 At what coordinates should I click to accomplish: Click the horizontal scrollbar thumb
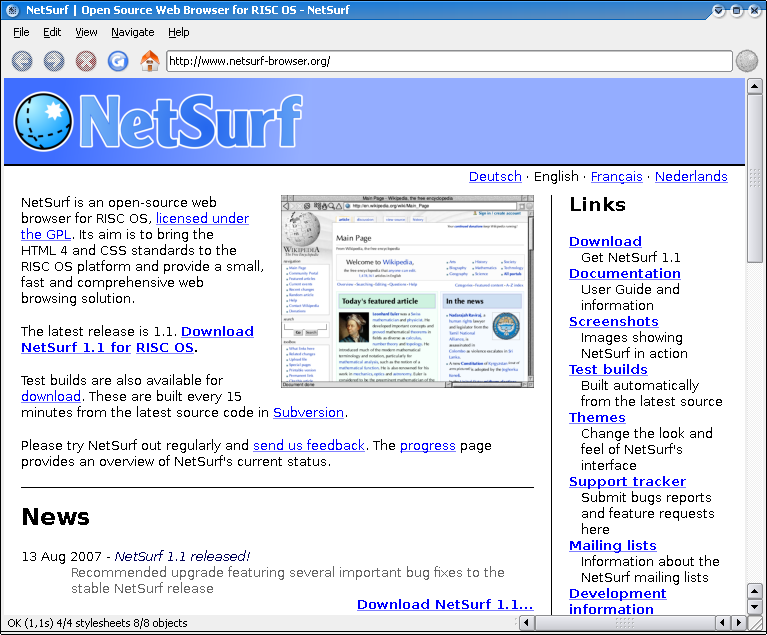coord(625,623)
